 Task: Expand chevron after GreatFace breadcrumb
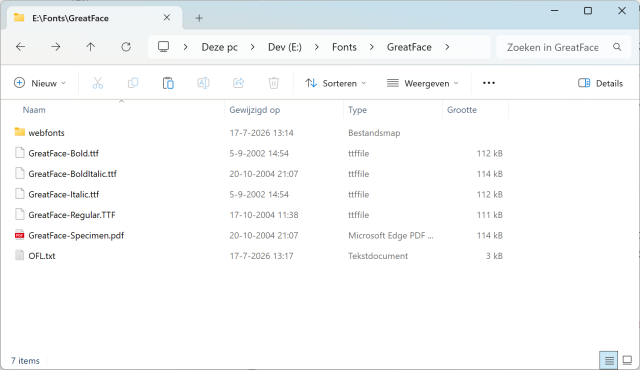tap(447, 47)
